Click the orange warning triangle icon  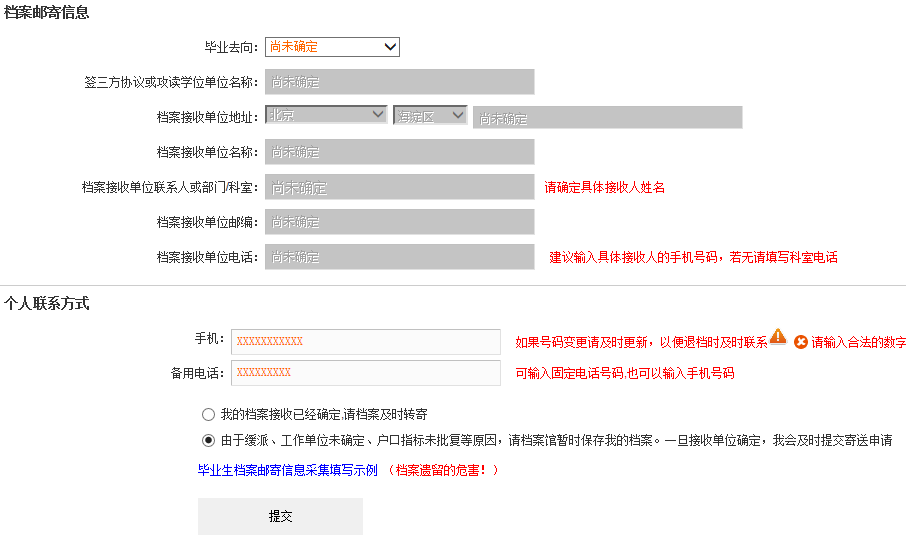pos(778,338)
